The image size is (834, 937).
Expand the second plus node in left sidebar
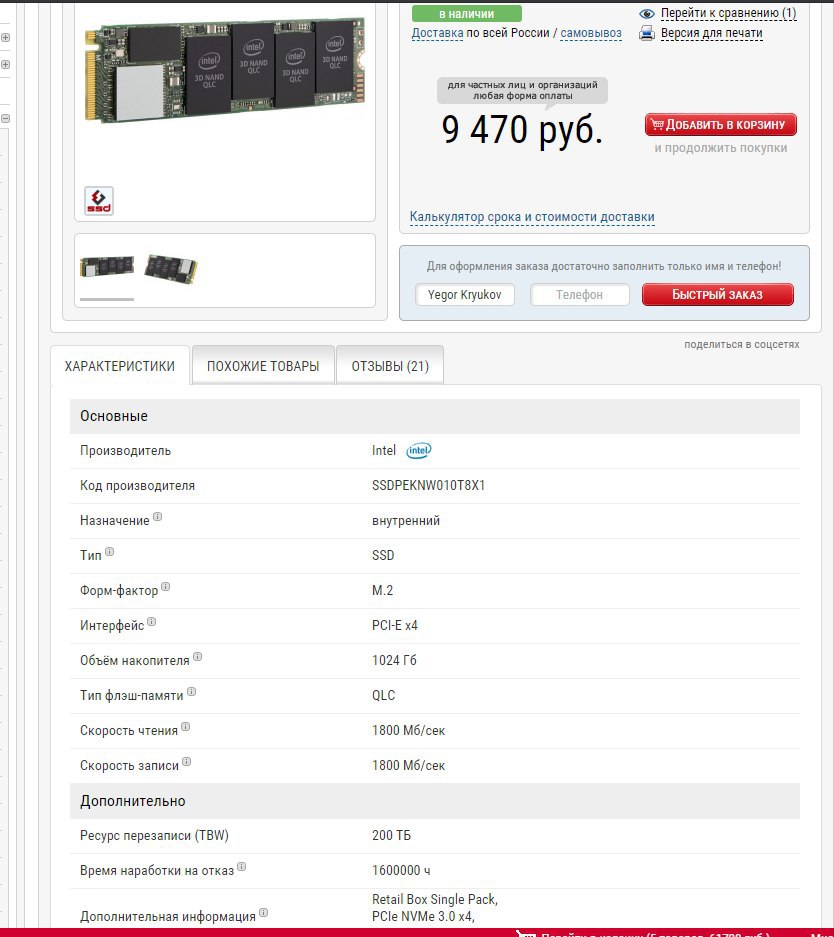click(x=5, y=65)
